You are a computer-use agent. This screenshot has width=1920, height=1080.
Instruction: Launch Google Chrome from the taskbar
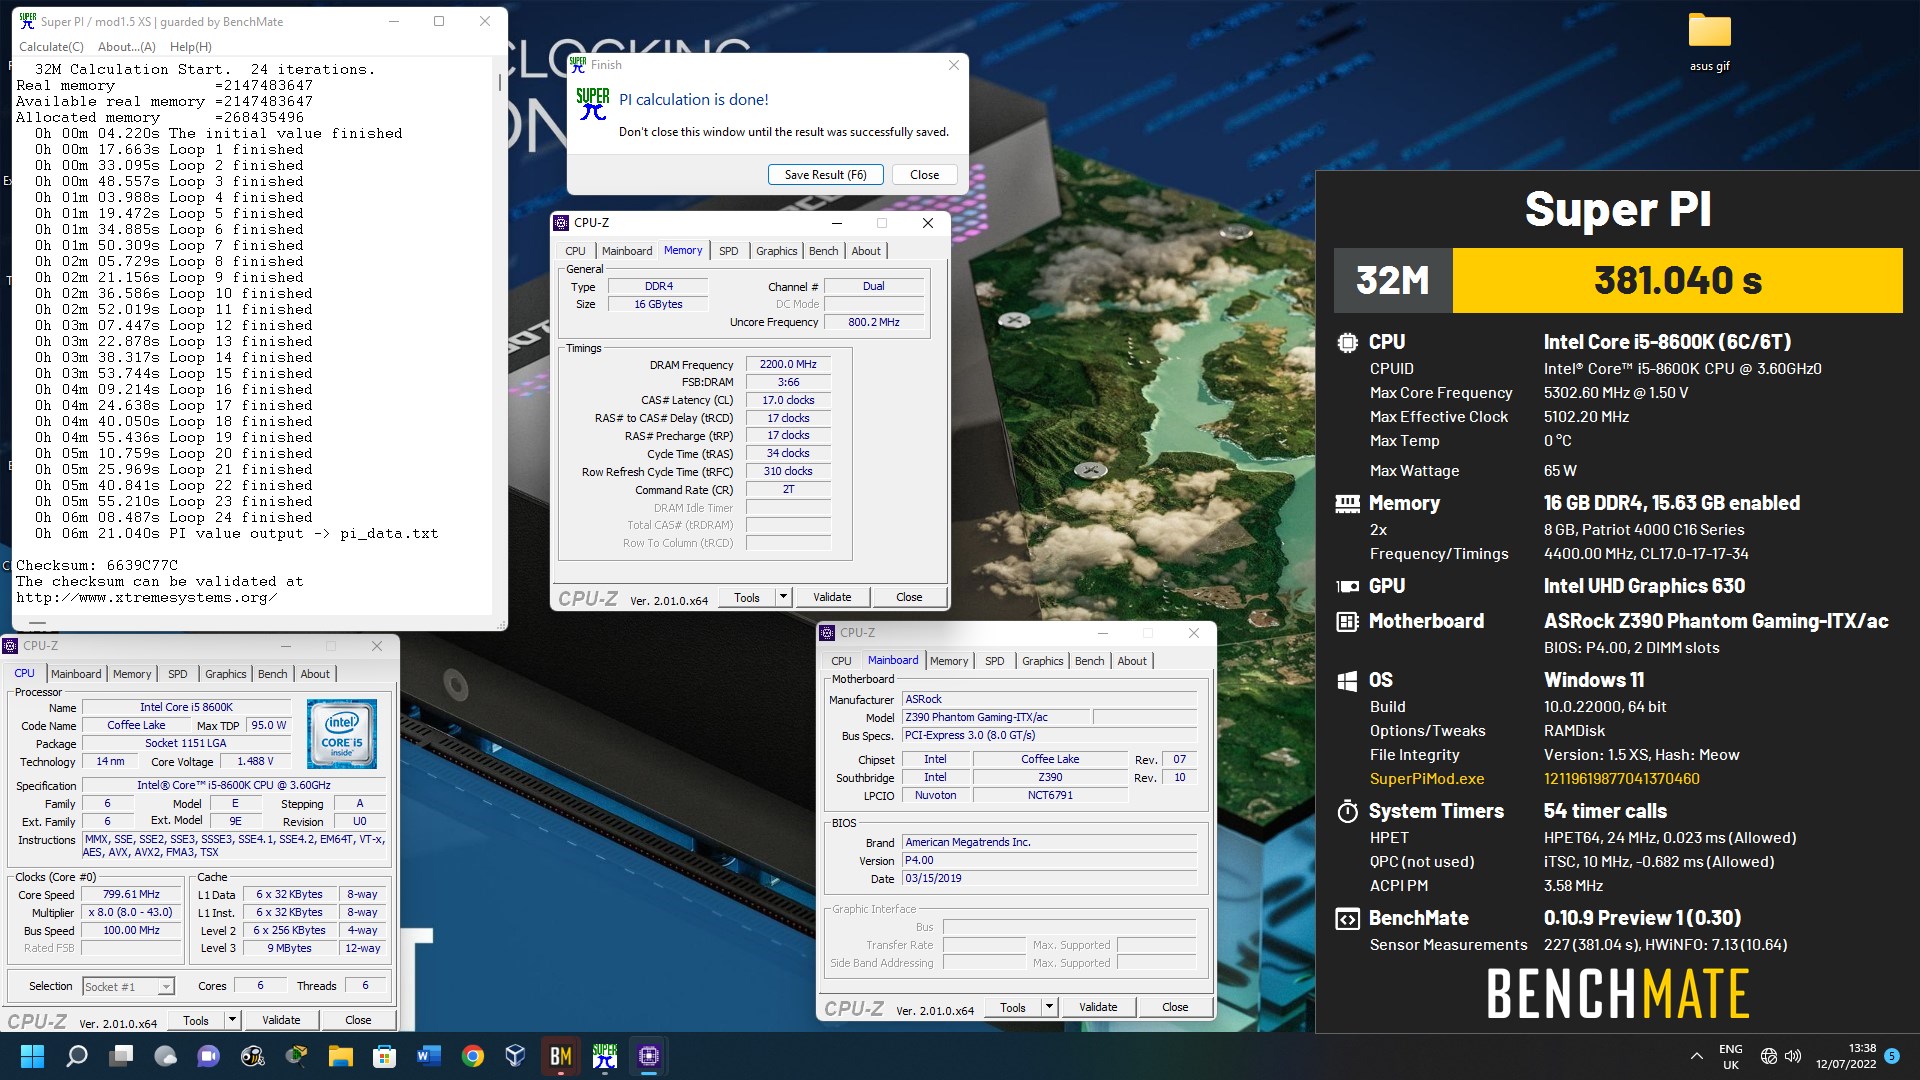pyautogui.click(x=473, y=1056)
